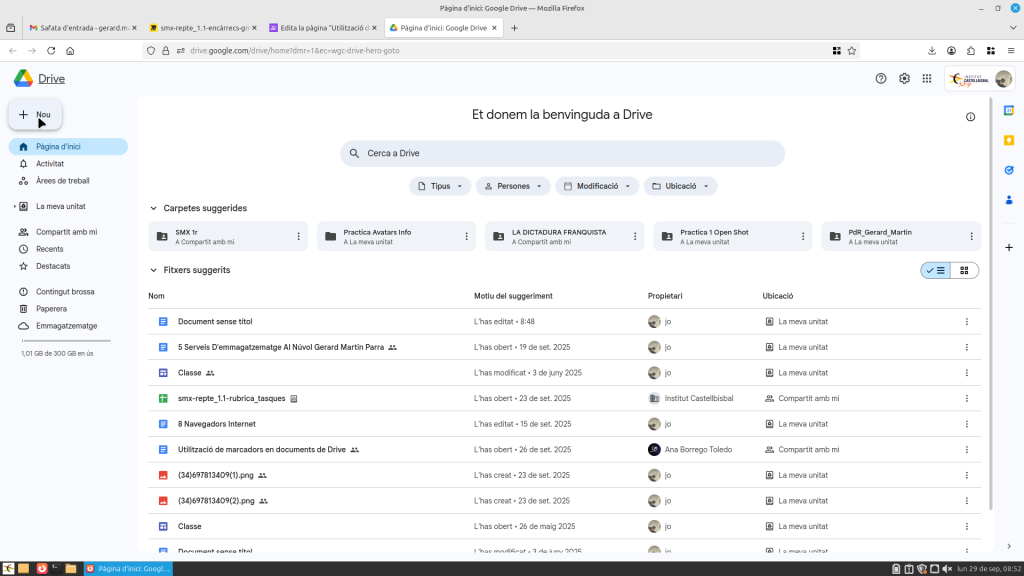
Task: Expand La meva unitat tree
Action: point(15,206)
